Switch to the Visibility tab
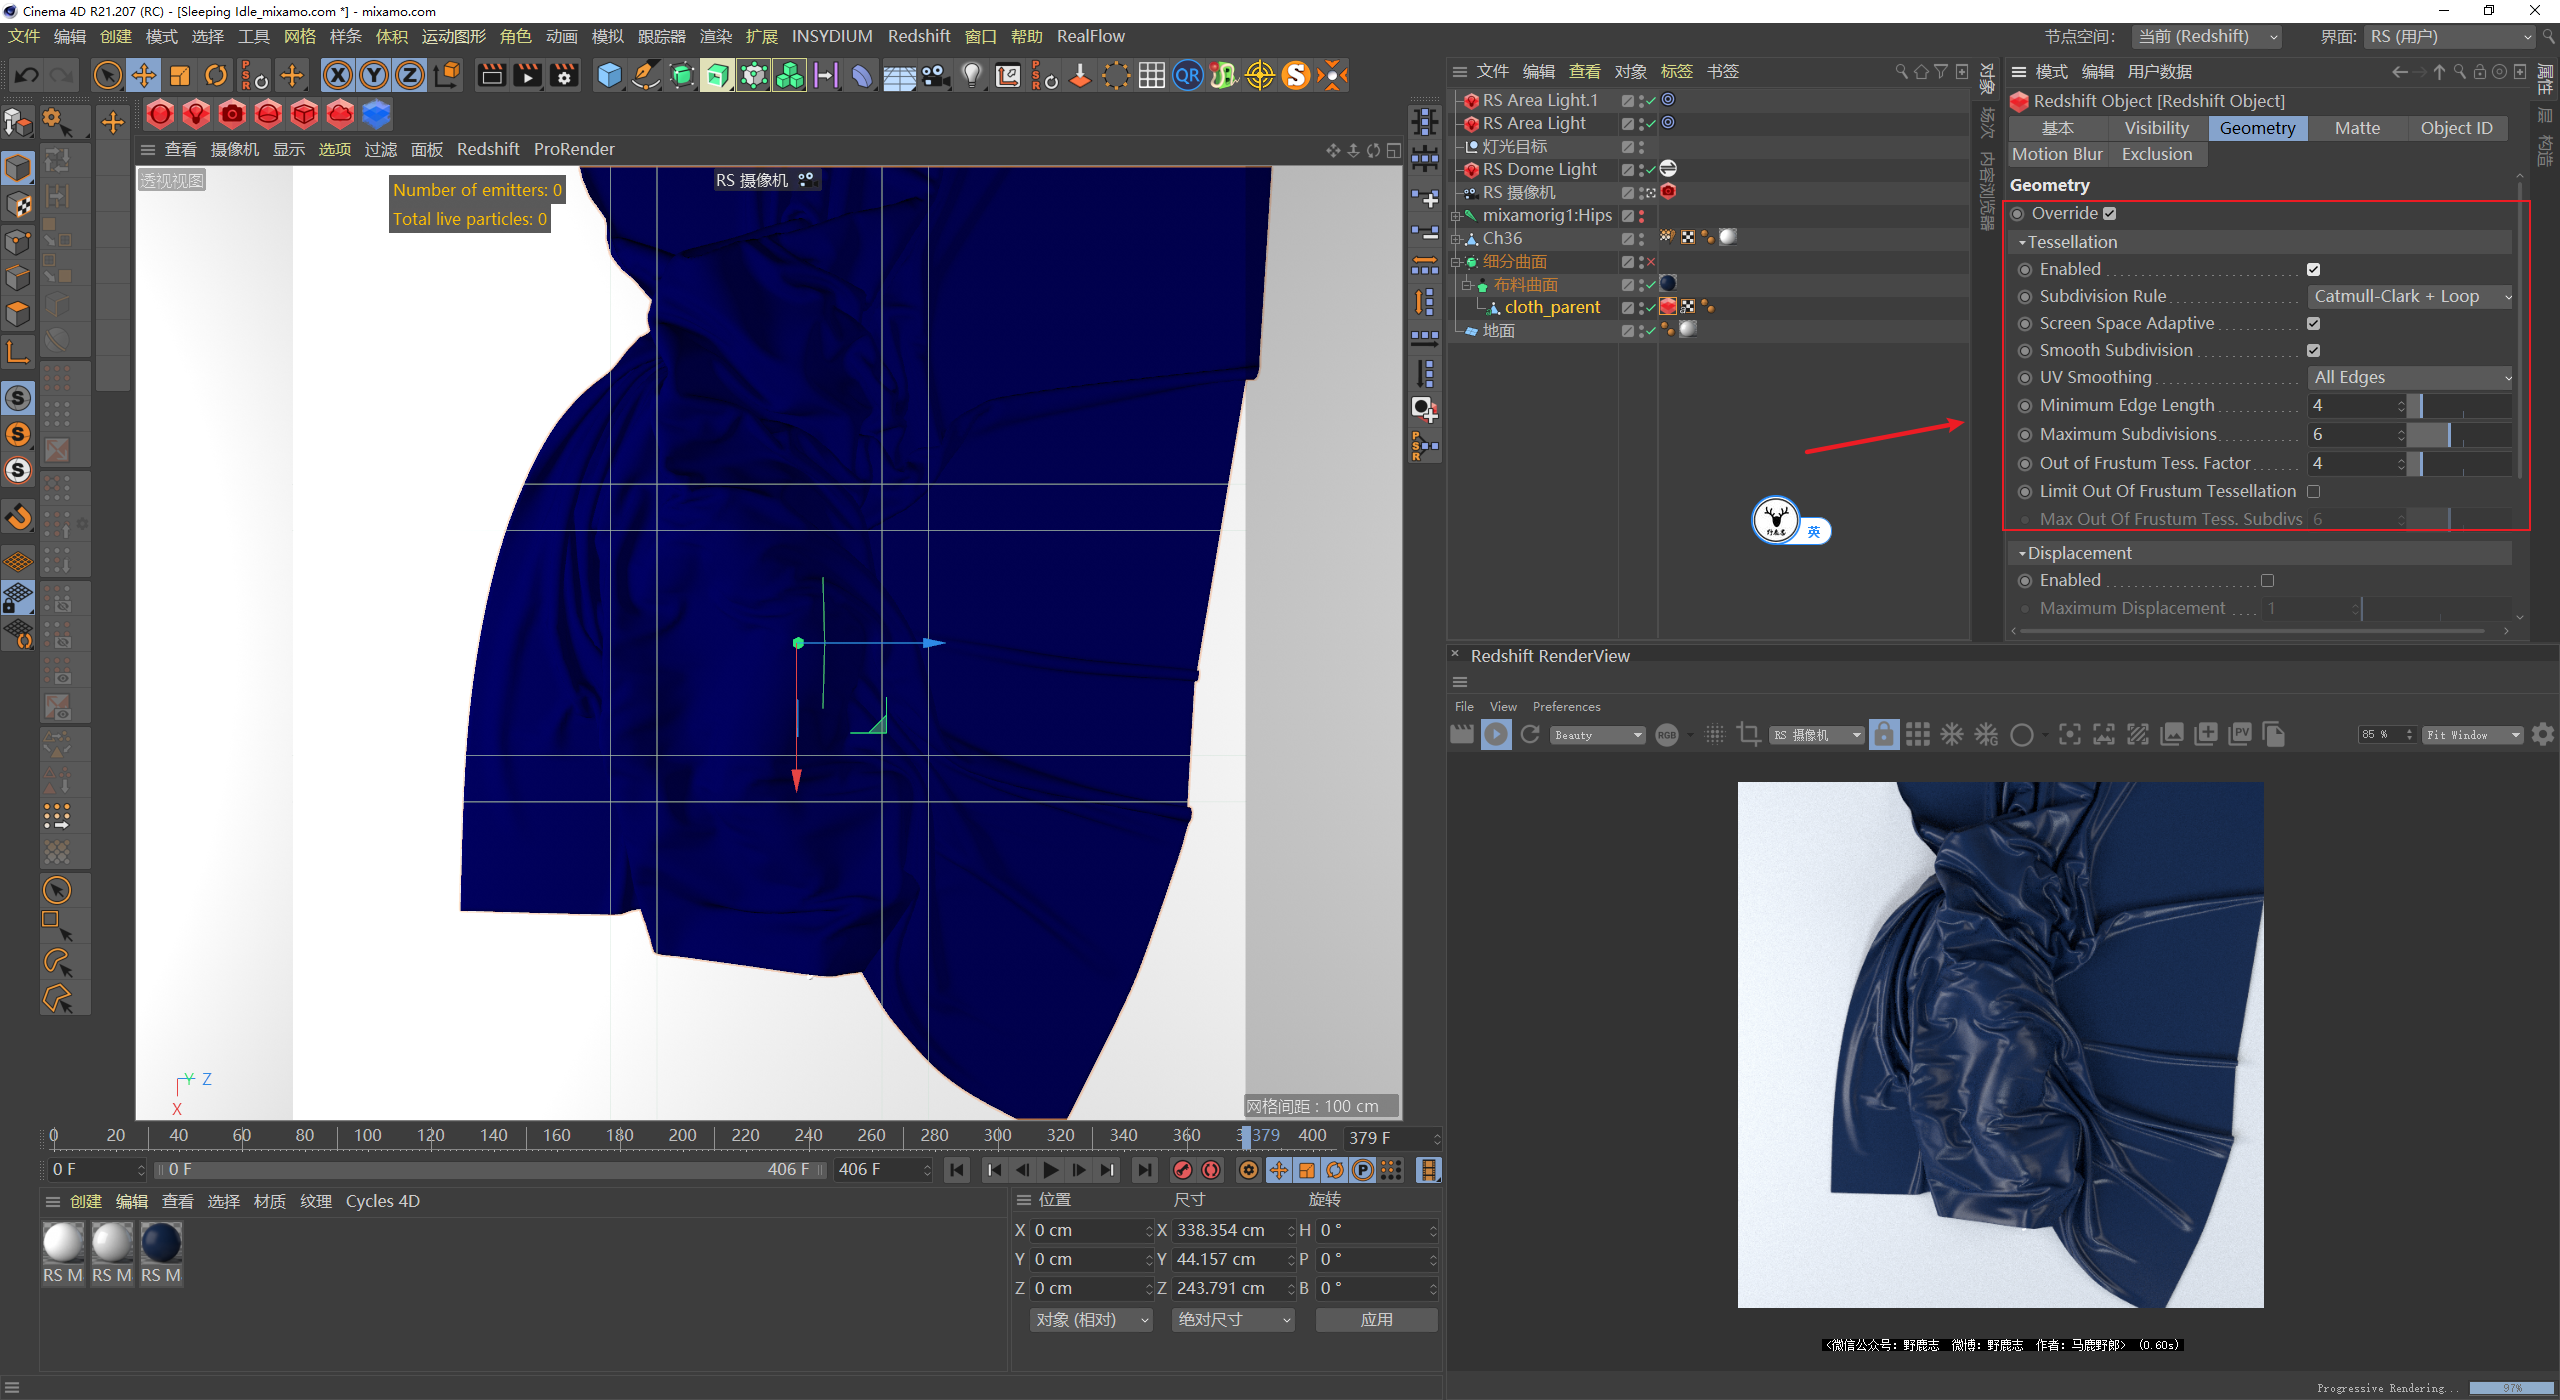The image size is (2560, 1400). pos(2156,128)
